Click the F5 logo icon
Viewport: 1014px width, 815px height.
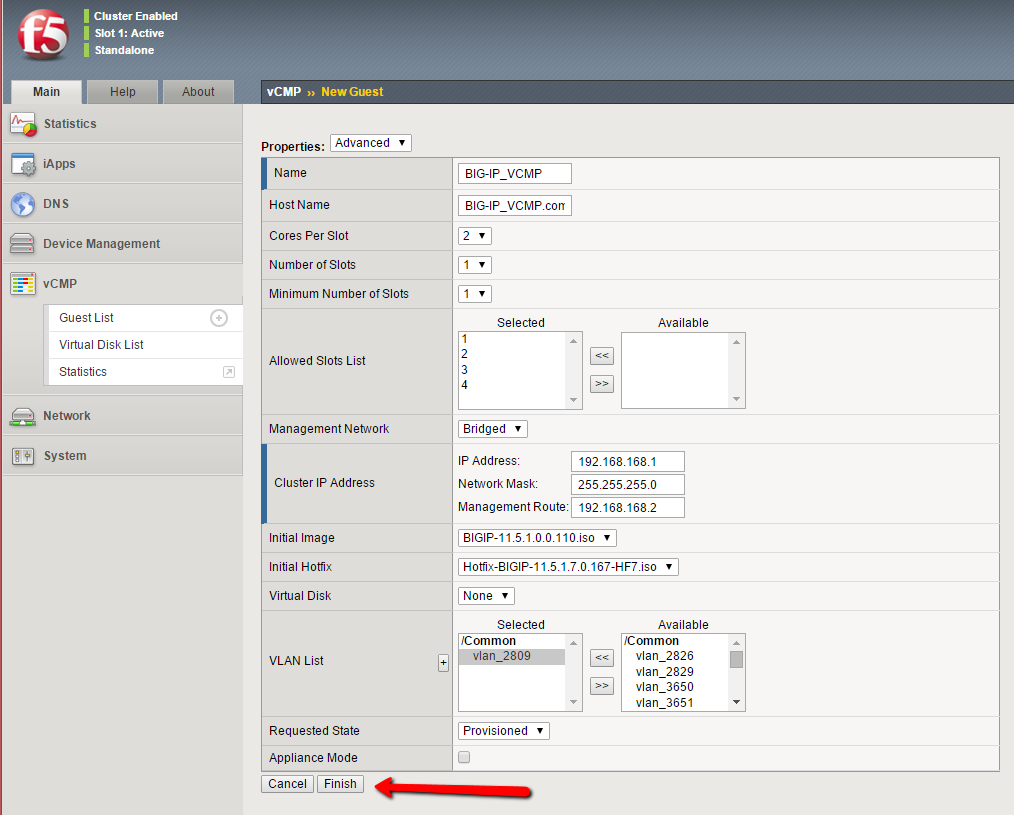tap(43, 36)
